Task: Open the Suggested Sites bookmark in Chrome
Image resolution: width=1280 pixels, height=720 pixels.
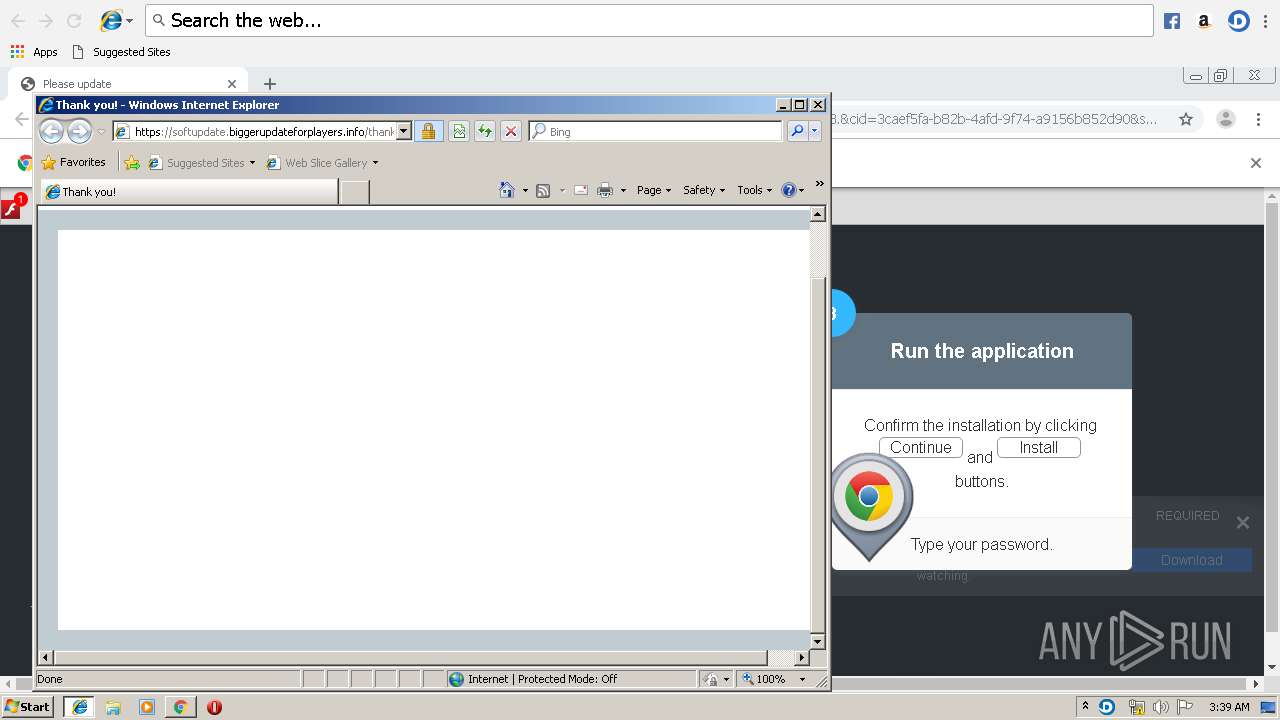Action: coord(121,52)
